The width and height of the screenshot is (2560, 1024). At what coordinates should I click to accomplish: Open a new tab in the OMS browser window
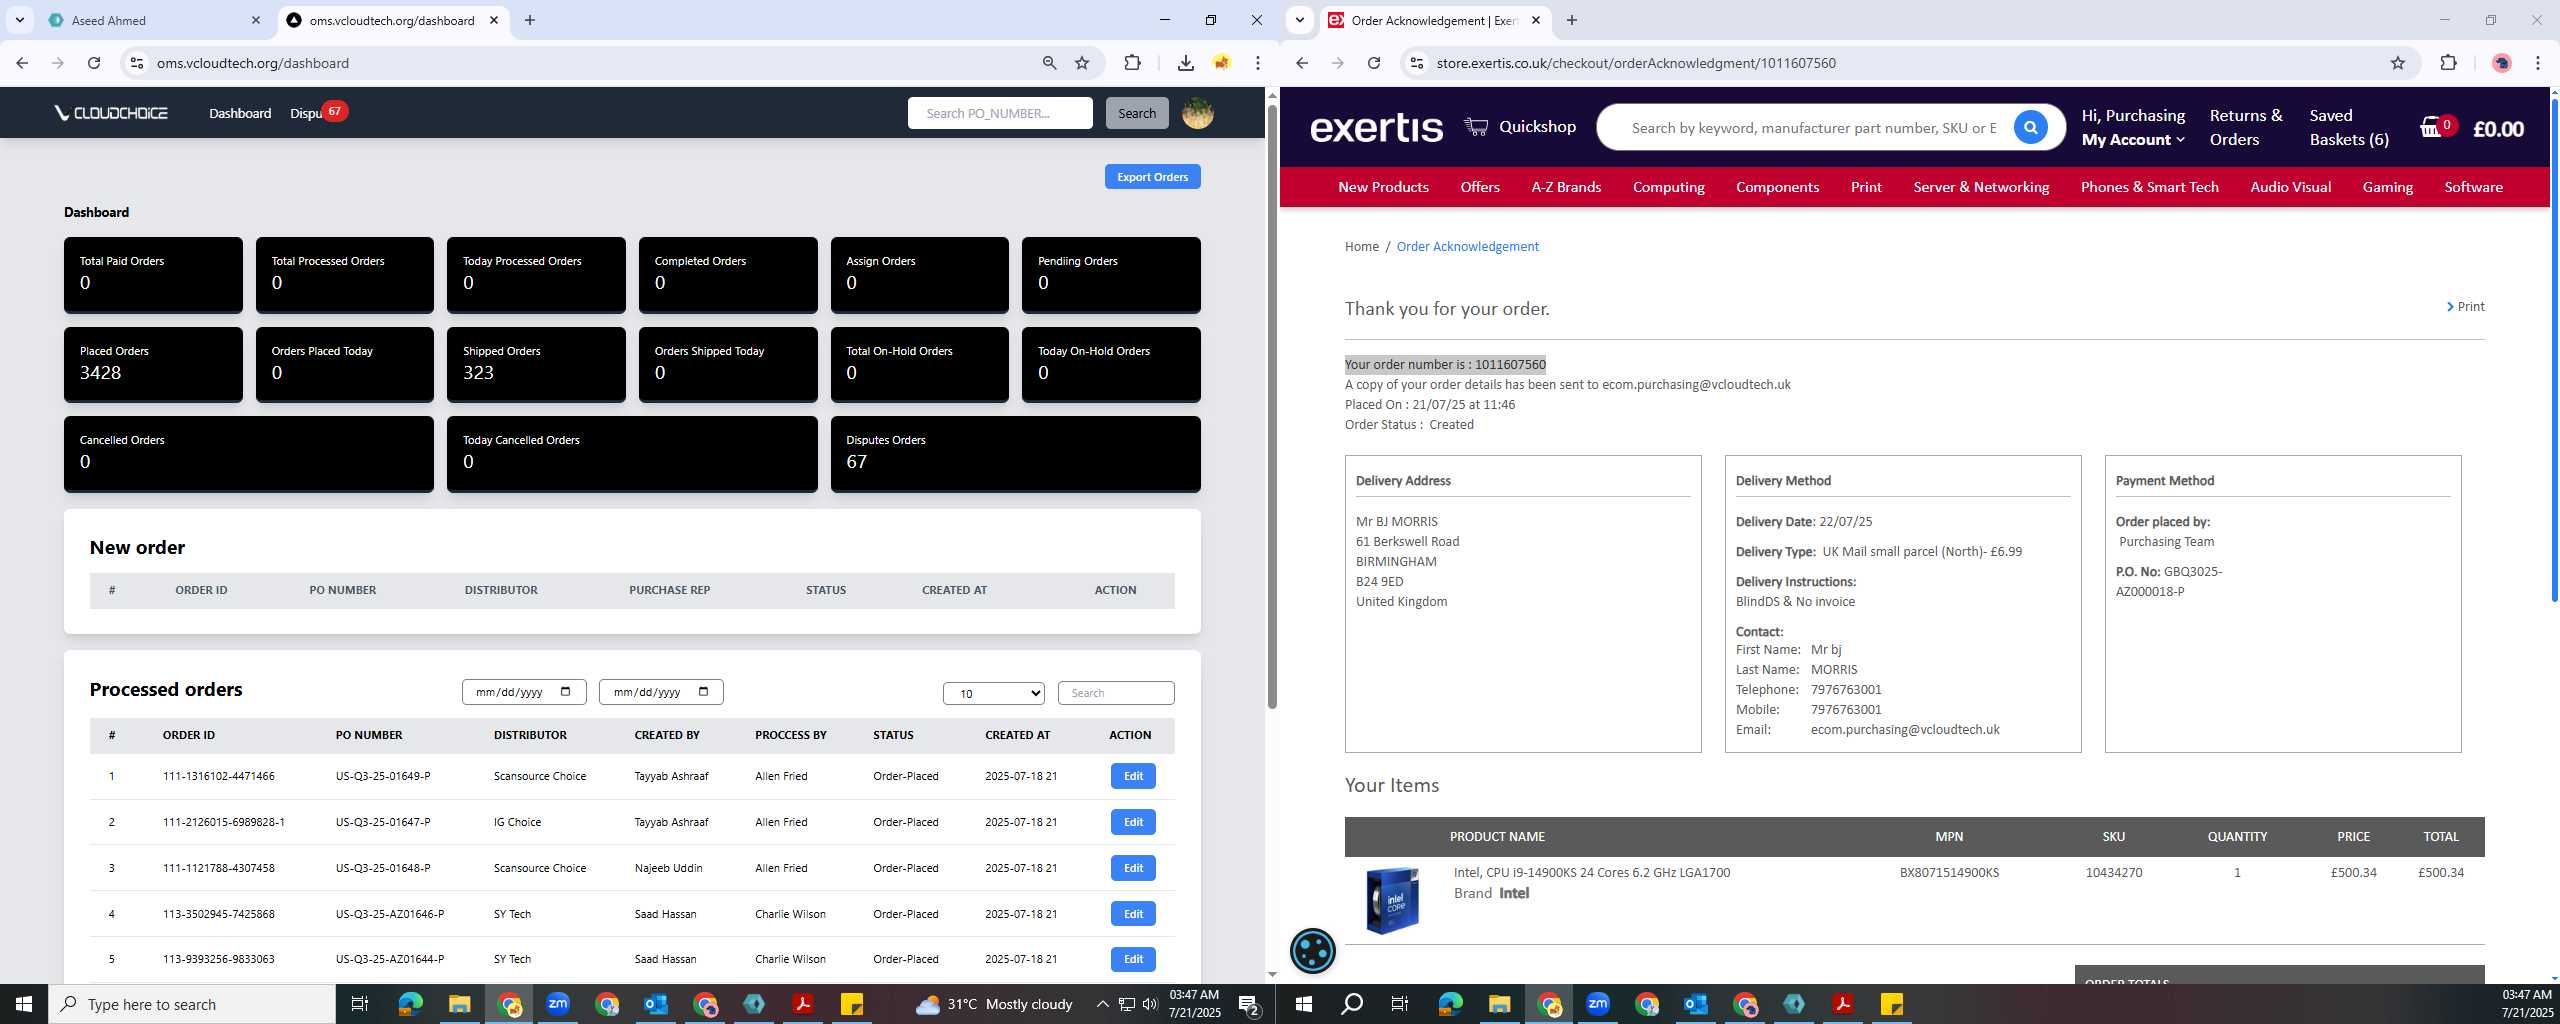pos(530,20)
